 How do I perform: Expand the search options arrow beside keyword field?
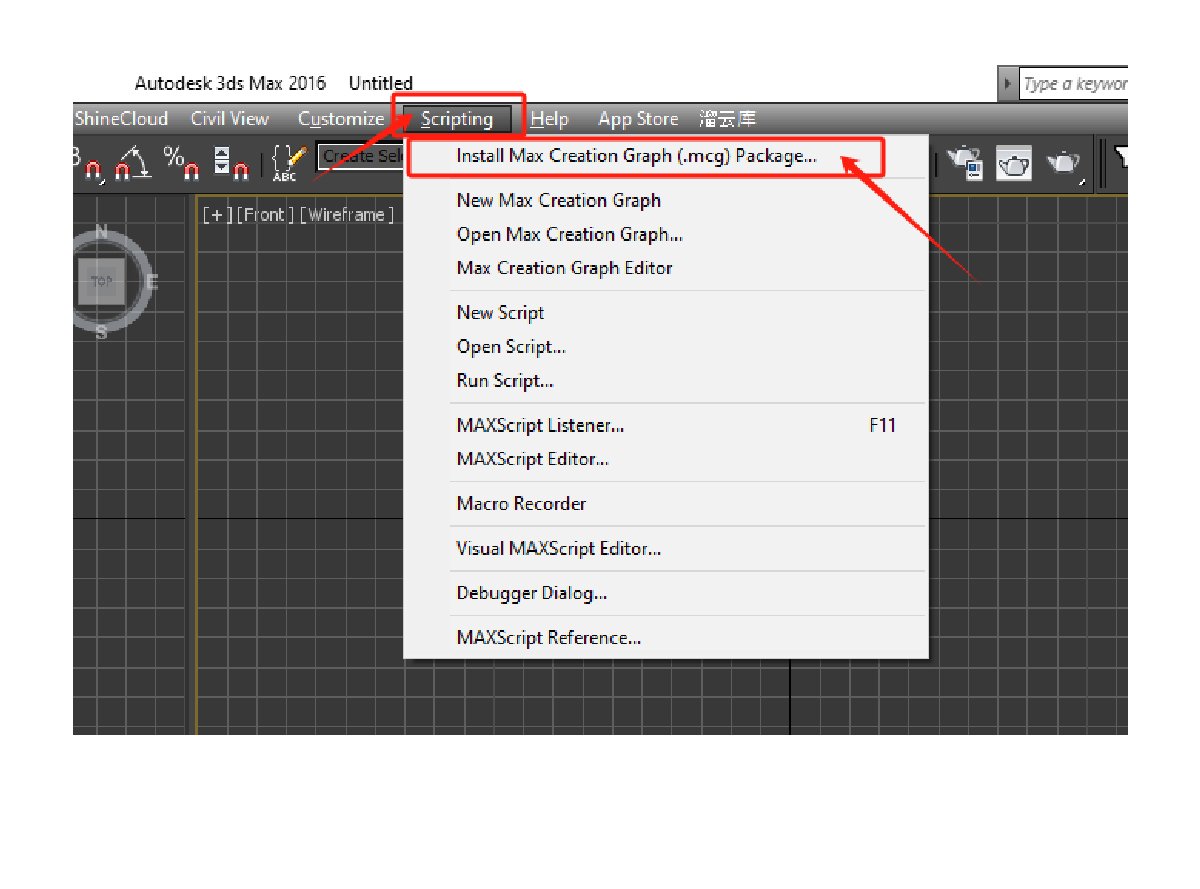1007,85
